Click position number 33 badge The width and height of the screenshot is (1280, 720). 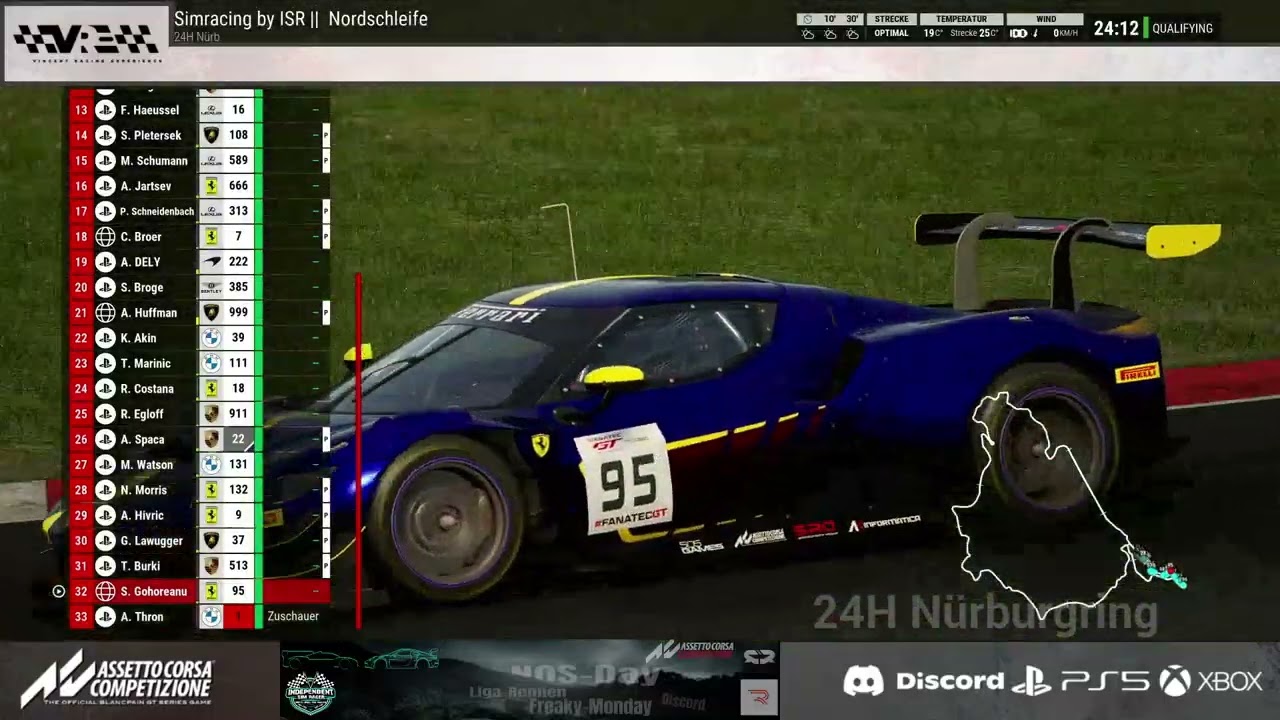coord(81,617)
